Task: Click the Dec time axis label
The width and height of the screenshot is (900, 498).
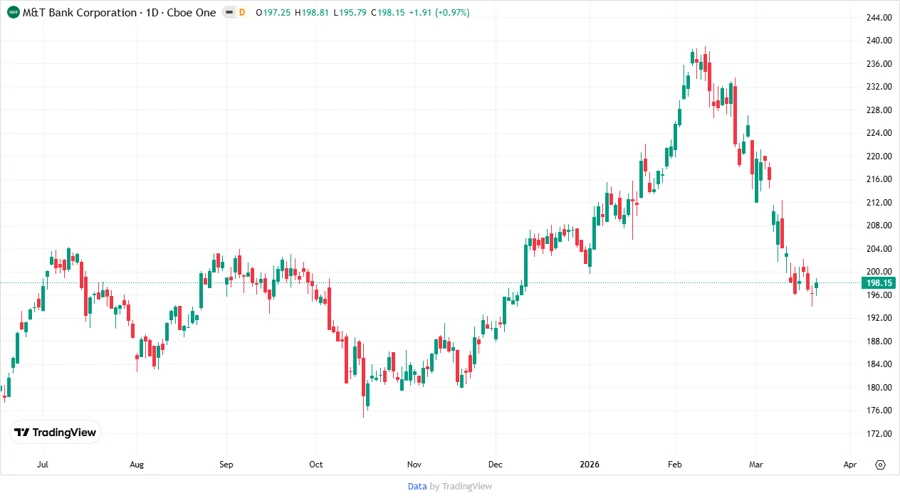Action: pos(495,464)
